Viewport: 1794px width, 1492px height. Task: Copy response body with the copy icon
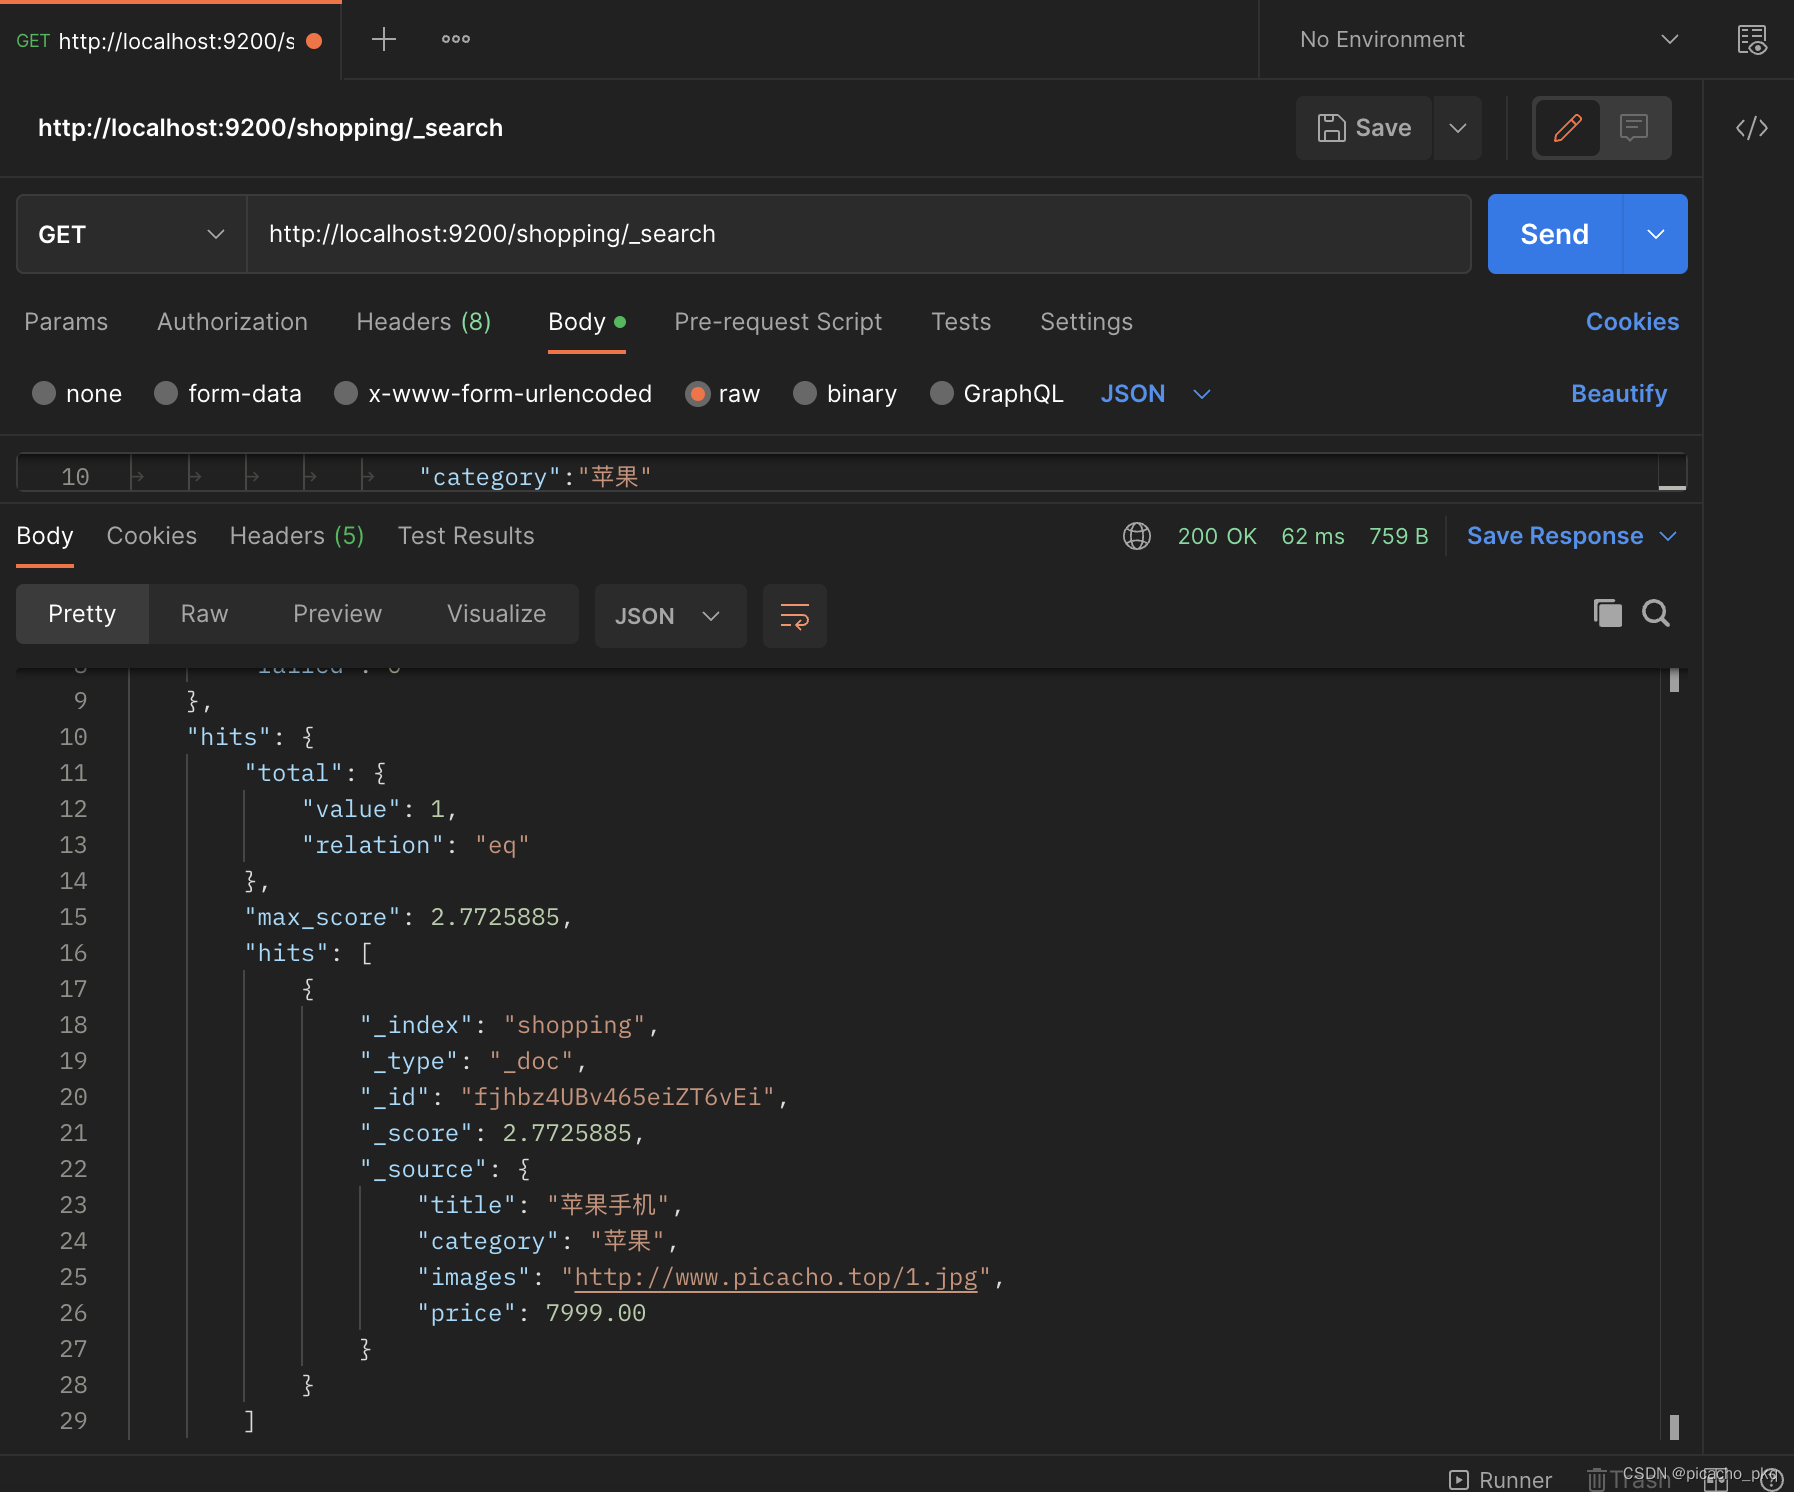[1607, 613]
